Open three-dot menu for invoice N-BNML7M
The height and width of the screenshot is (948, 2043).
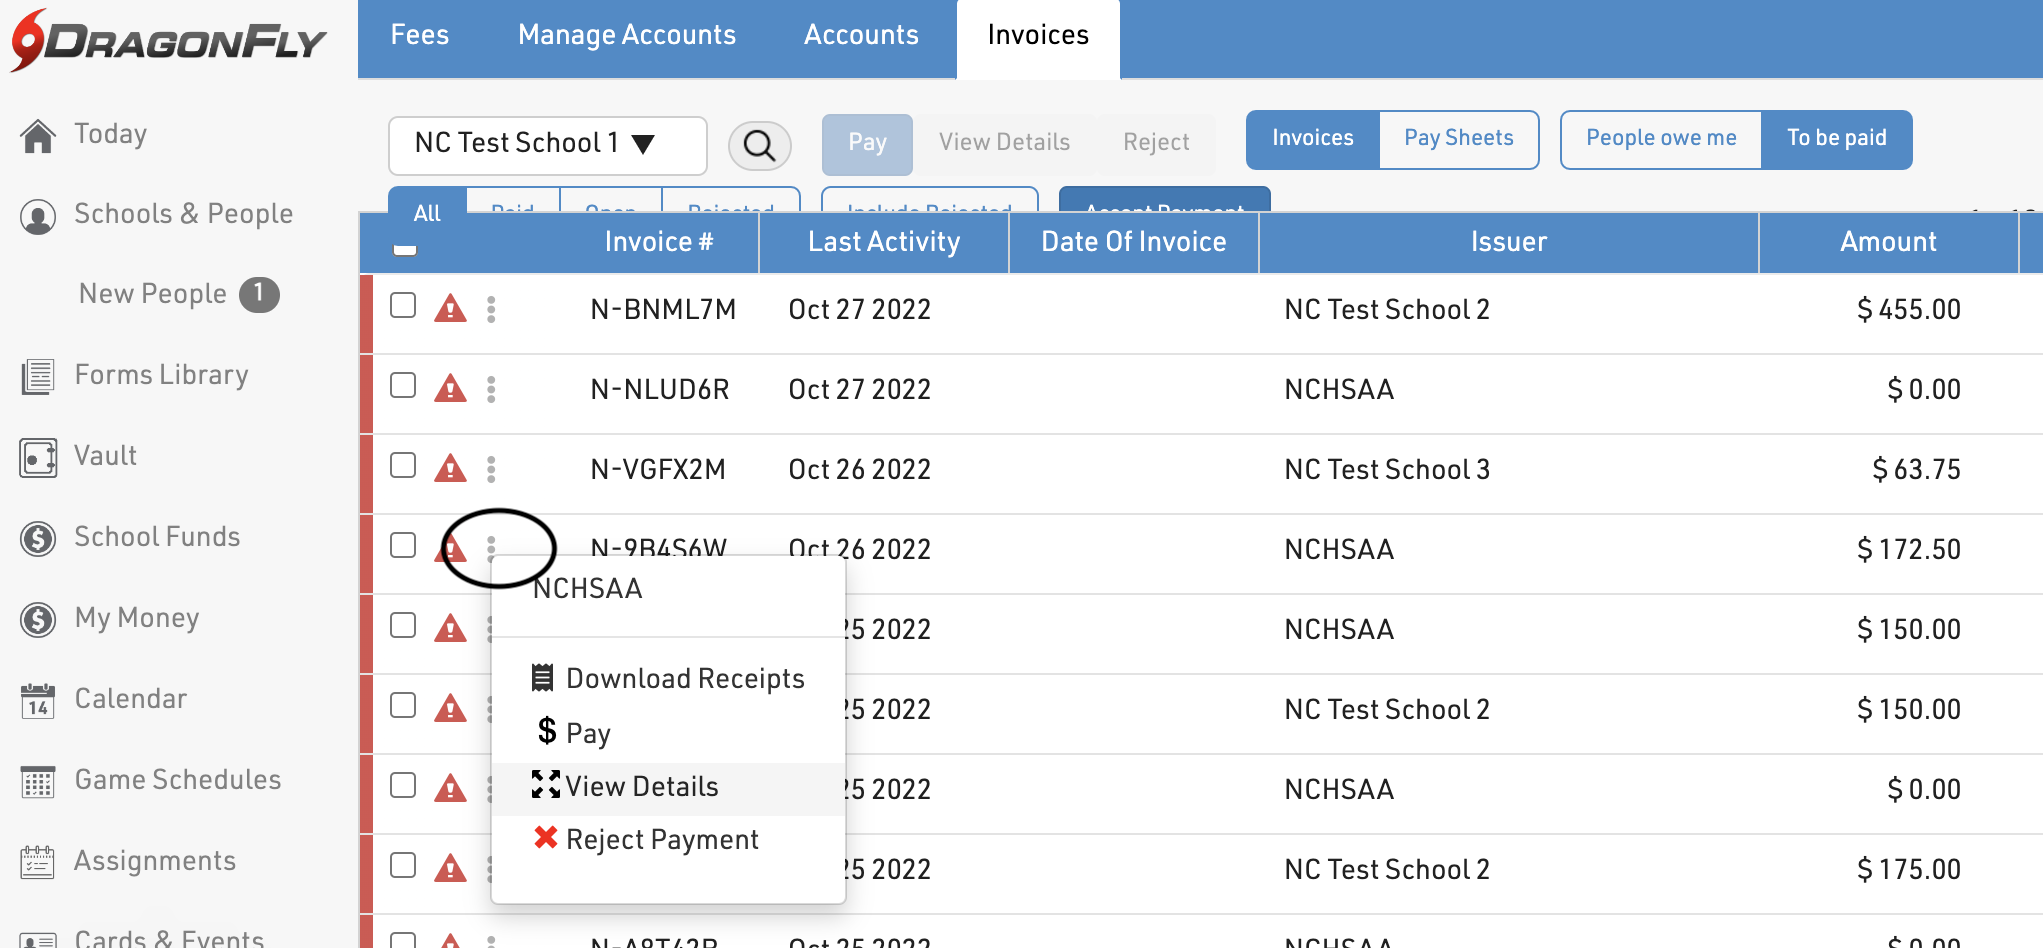click(491, 309)
